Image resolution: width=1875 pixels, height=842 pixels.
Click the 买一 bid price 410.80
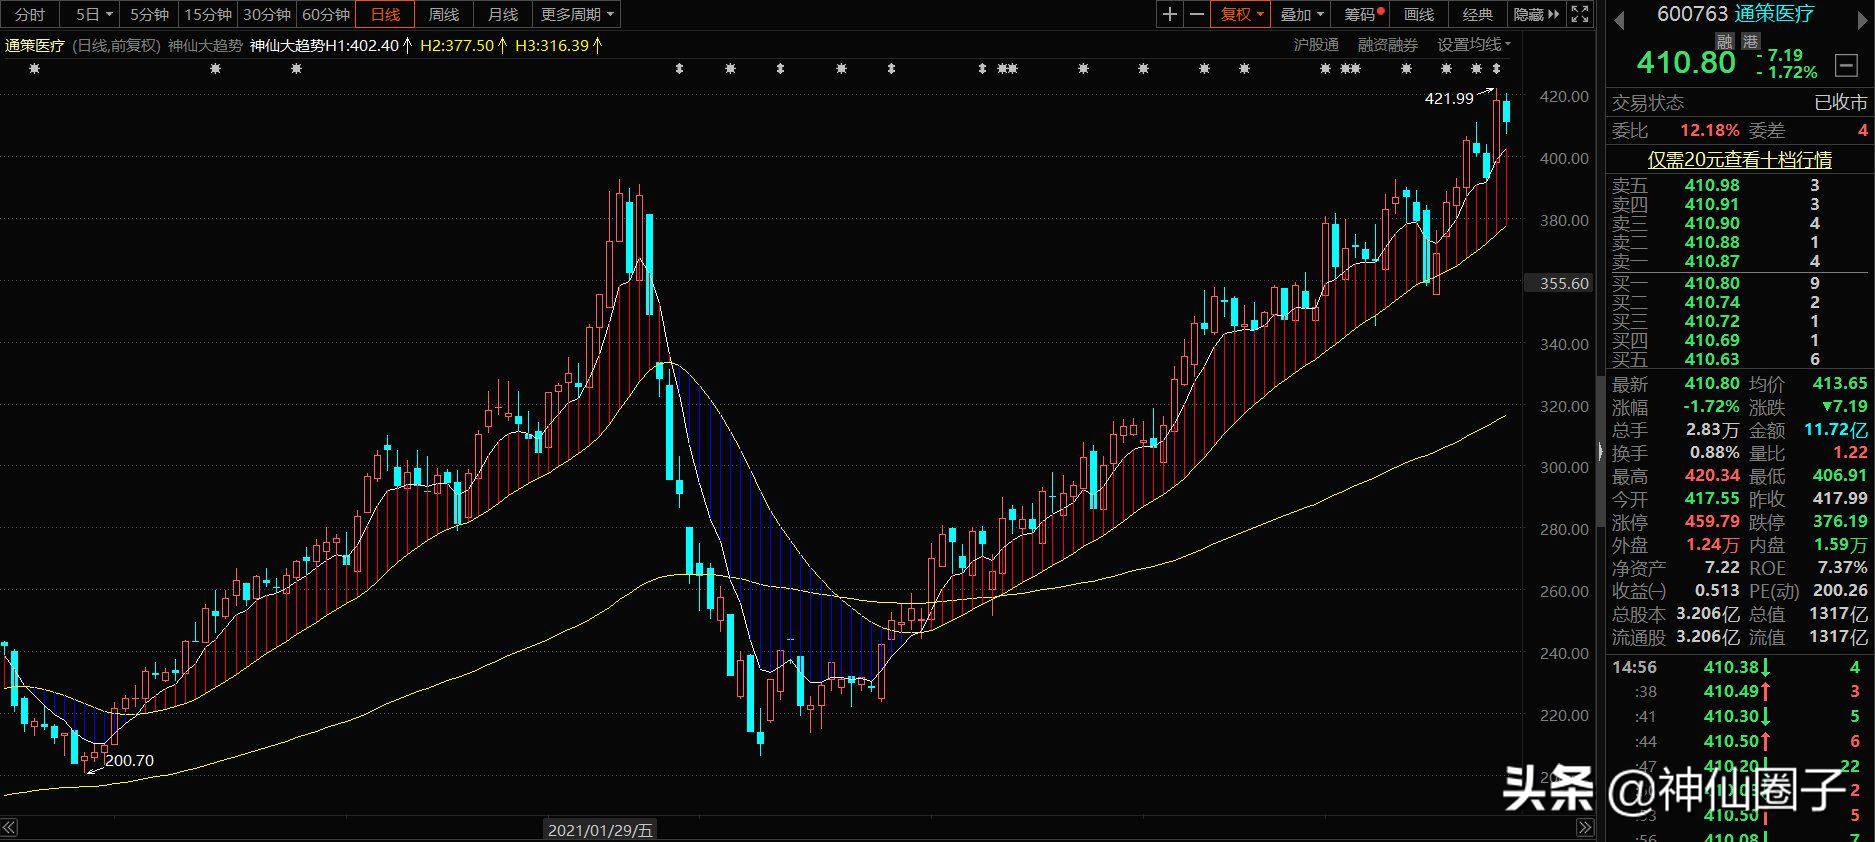1712,283
